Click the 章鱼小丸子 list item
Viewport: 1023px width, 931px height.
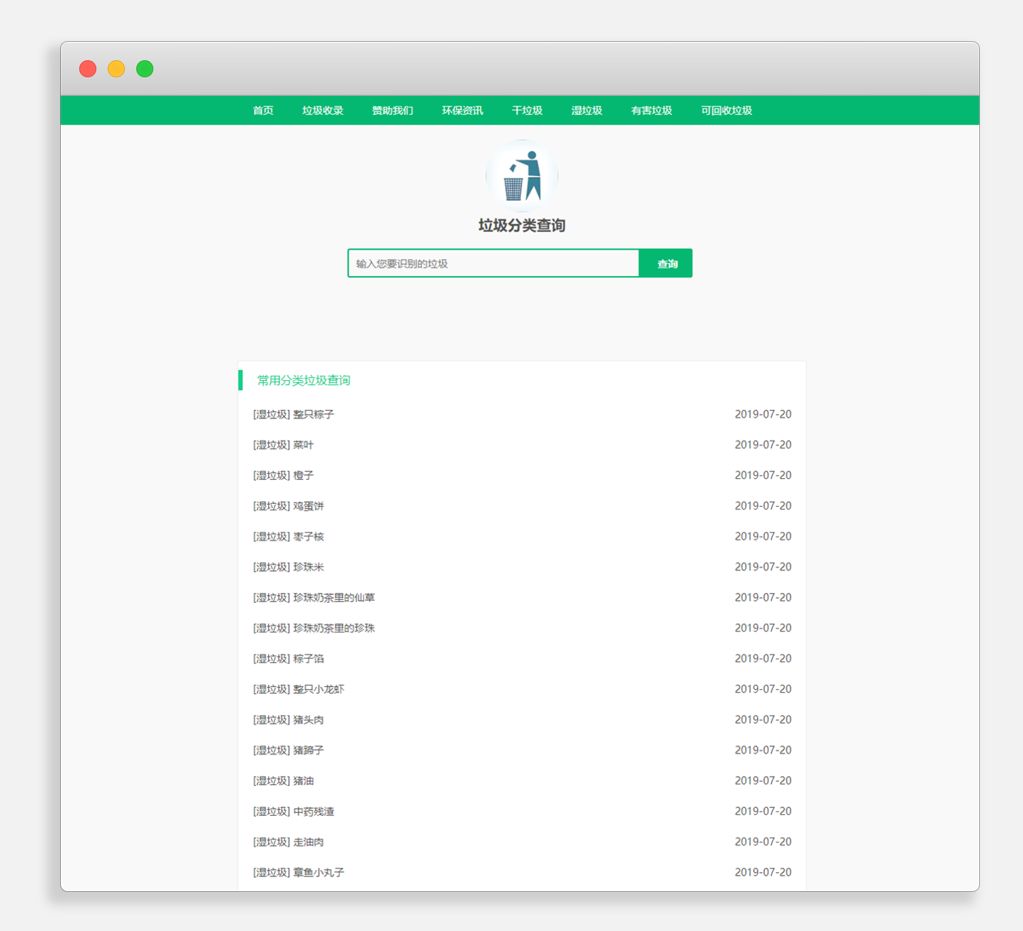click(x=299, y=873)
